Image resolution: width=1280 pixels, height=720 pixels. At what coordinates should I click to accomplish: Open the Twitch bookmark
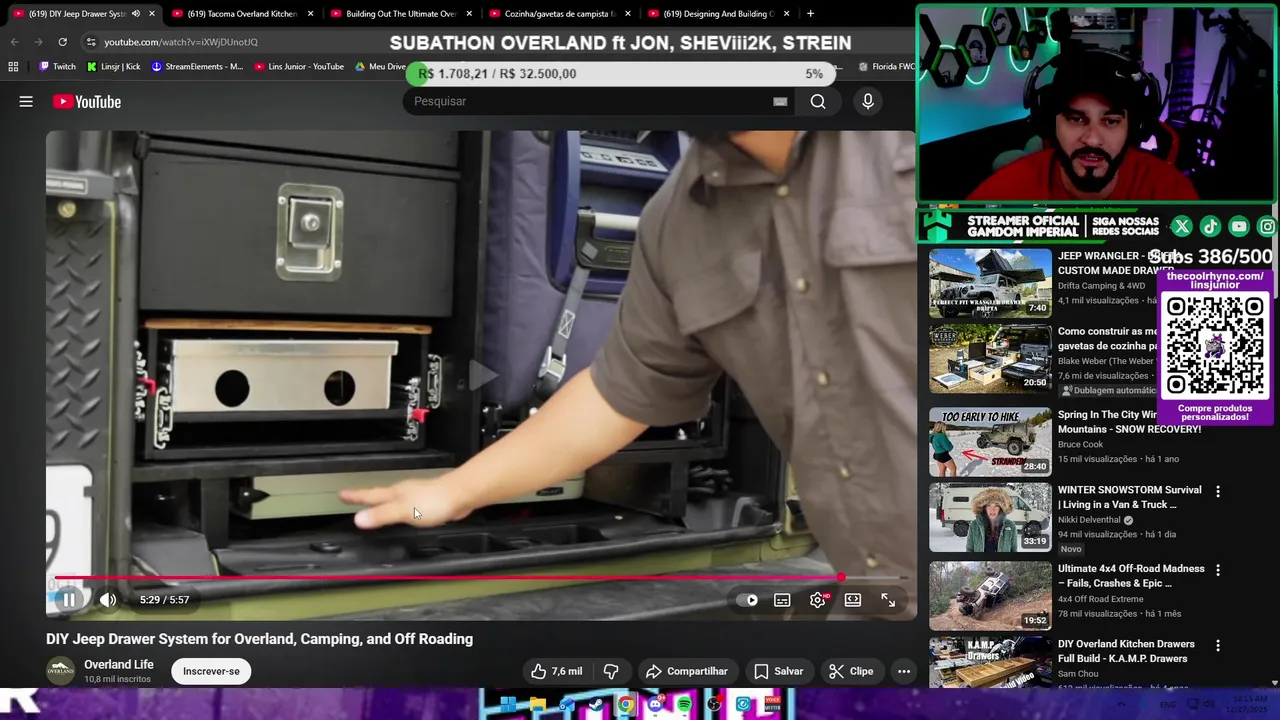tap(57, 67)
